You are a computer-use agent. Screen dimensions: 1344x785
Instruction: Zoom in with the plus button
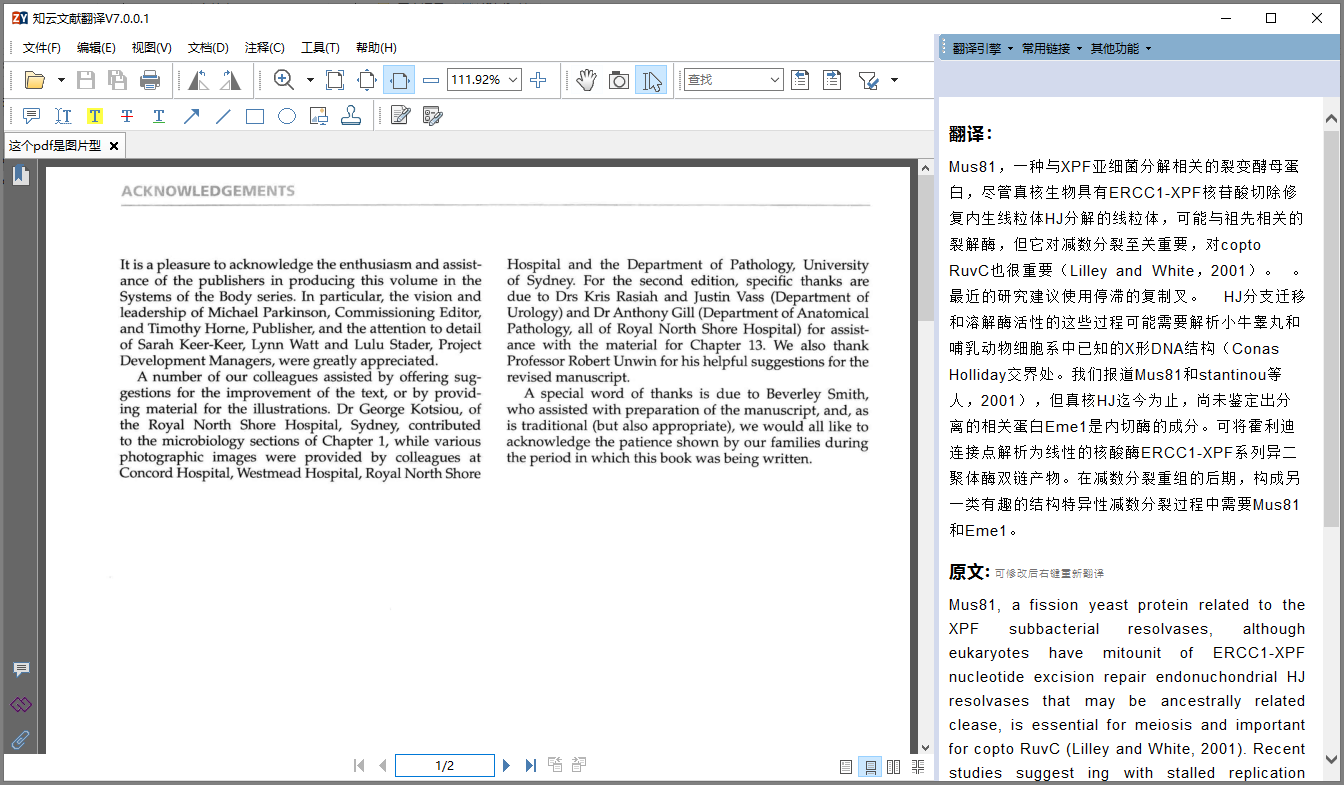point(538,80)
